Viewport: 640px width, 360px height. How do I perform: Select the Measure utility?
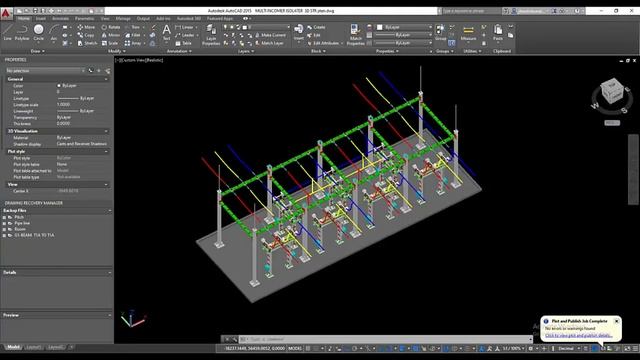468,32
